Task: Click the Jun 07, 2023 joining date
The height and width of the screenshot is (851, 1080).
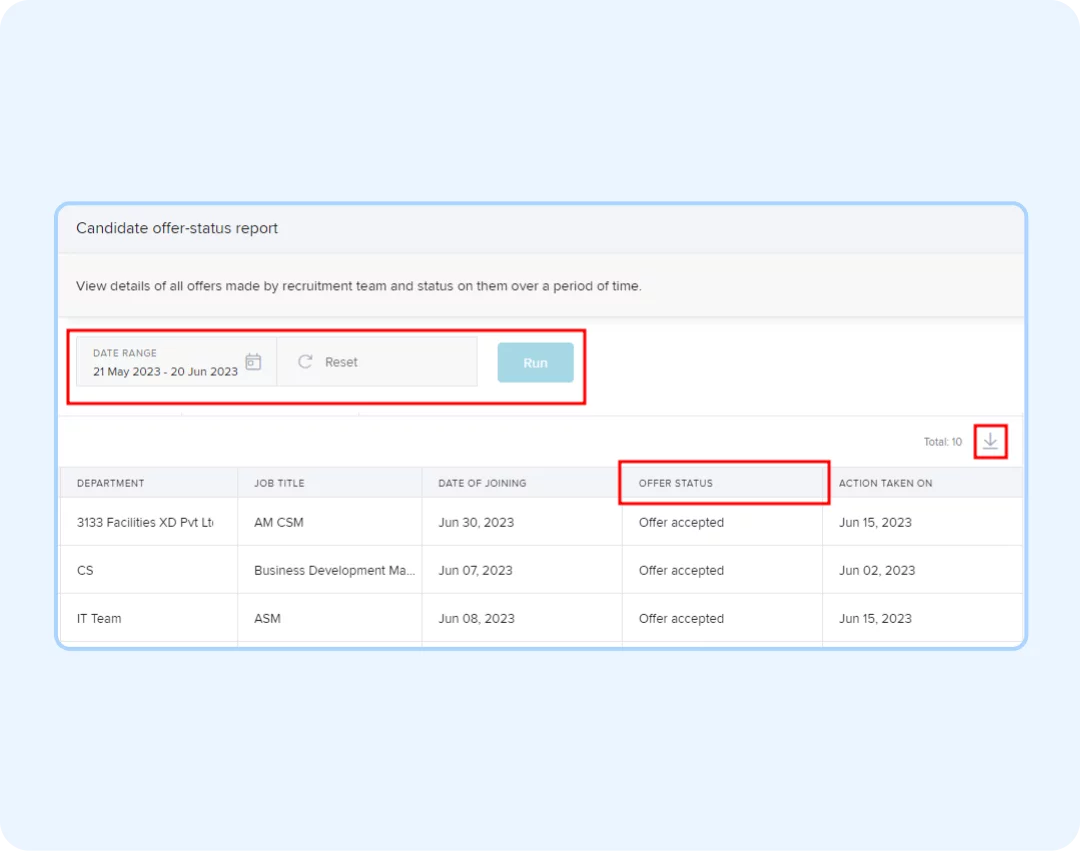Action: [475, 571]
